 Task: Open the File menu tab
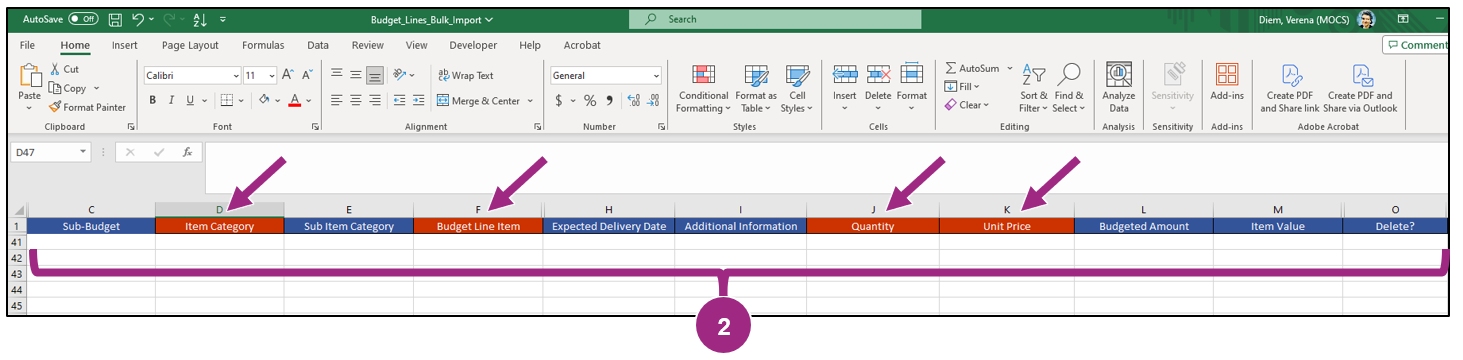[27, 45]
